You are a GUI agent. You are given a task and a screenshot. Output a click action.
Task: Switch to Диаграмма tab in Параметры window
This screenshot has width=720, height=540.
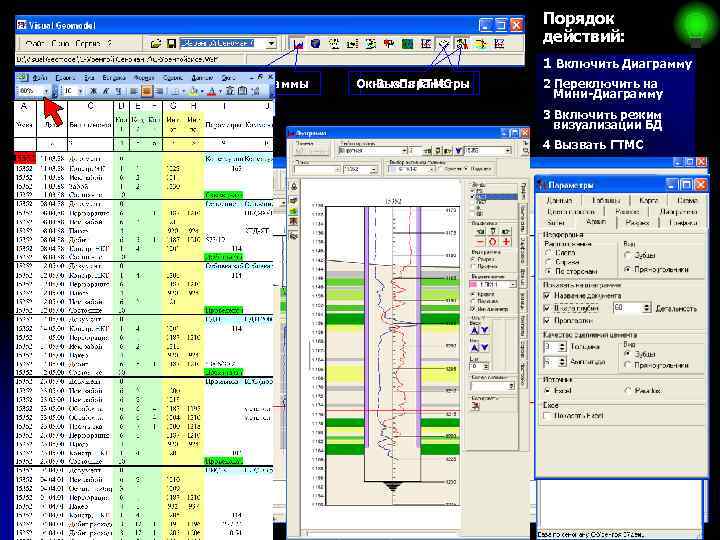pos(678,212)
